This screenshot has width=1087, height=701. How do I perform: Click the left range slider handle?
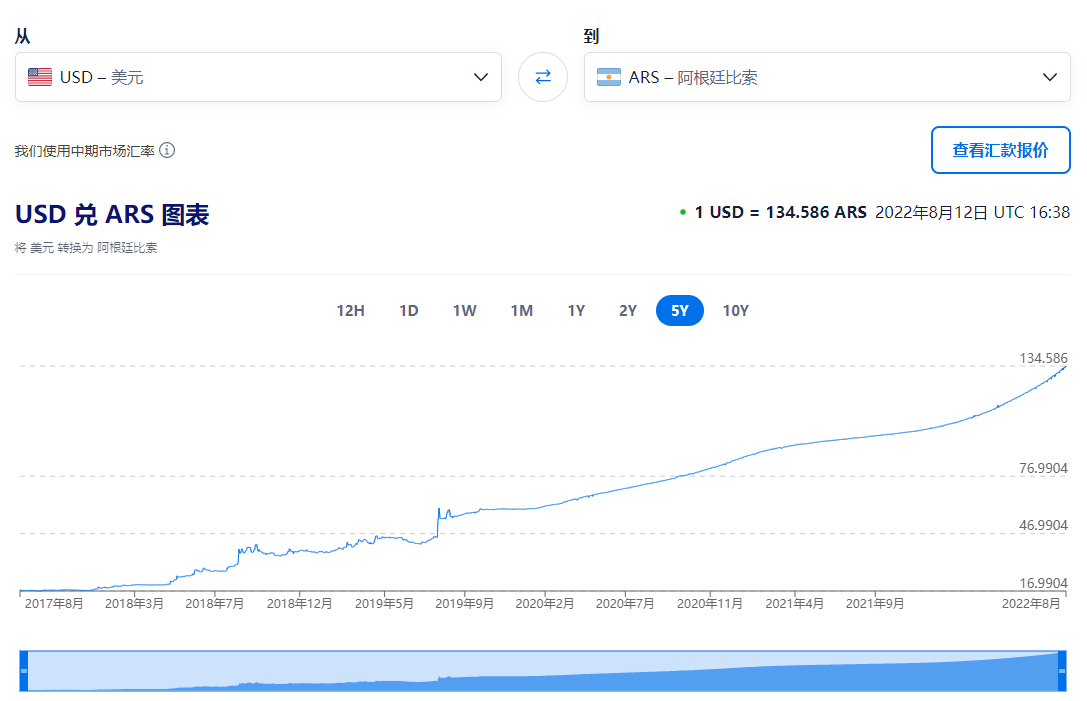click(x=24, y=671)
